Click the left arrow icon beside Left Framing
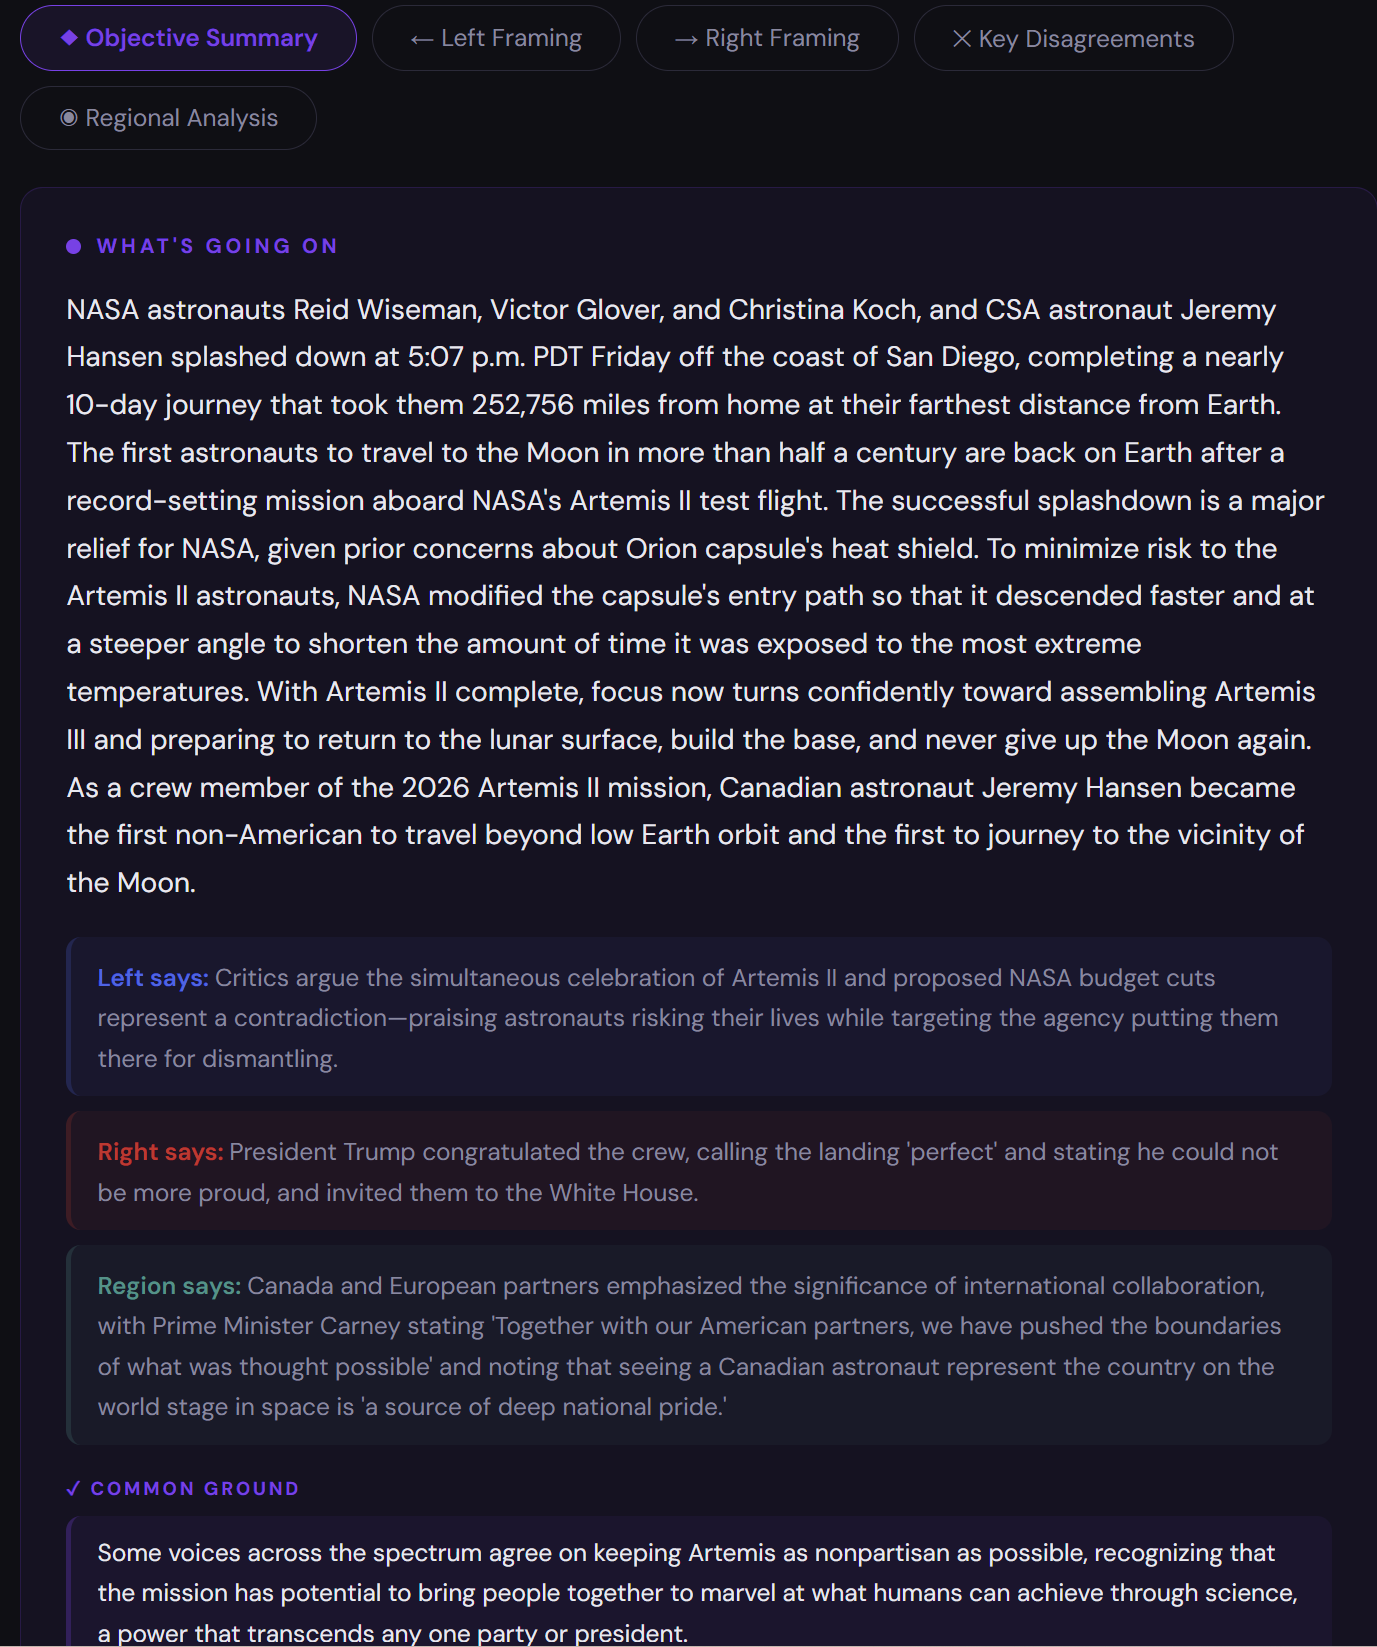The width and height of the screenshot is (1377, 1647). click(x=421, y=39)
